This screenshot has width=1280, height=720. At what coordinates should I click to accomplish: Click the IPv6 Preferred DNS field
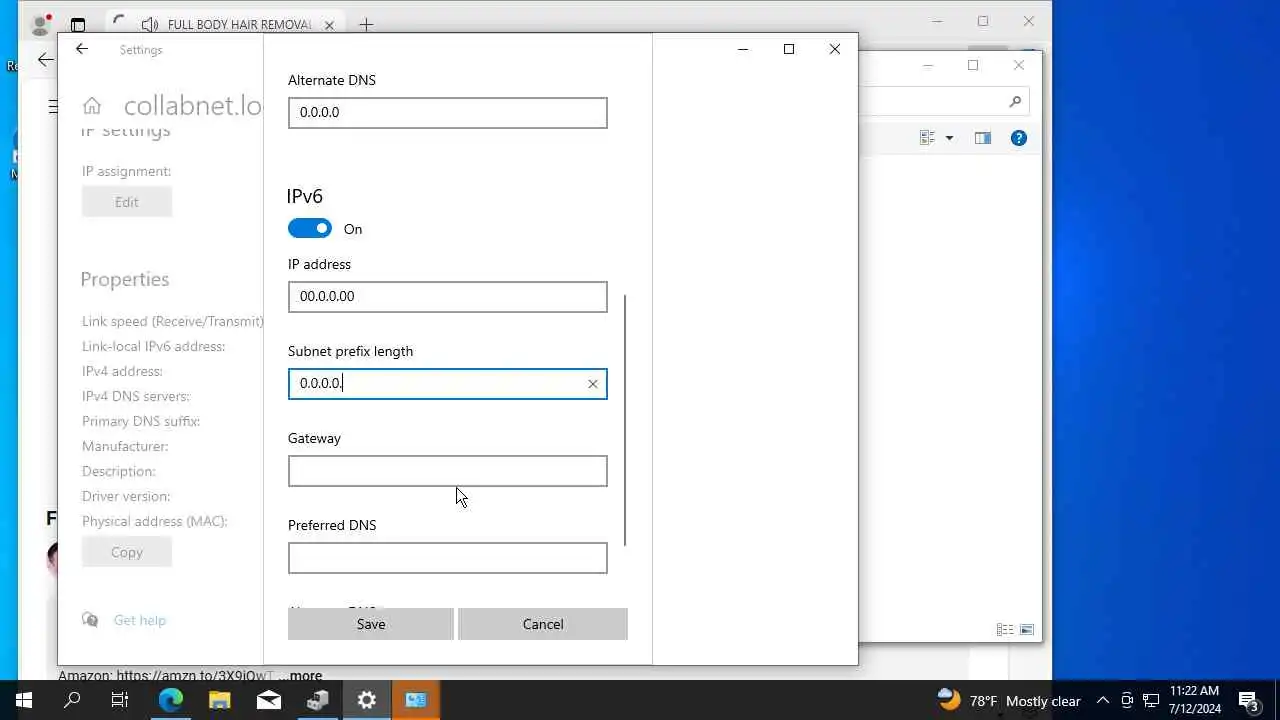click(x=447, y=558)
